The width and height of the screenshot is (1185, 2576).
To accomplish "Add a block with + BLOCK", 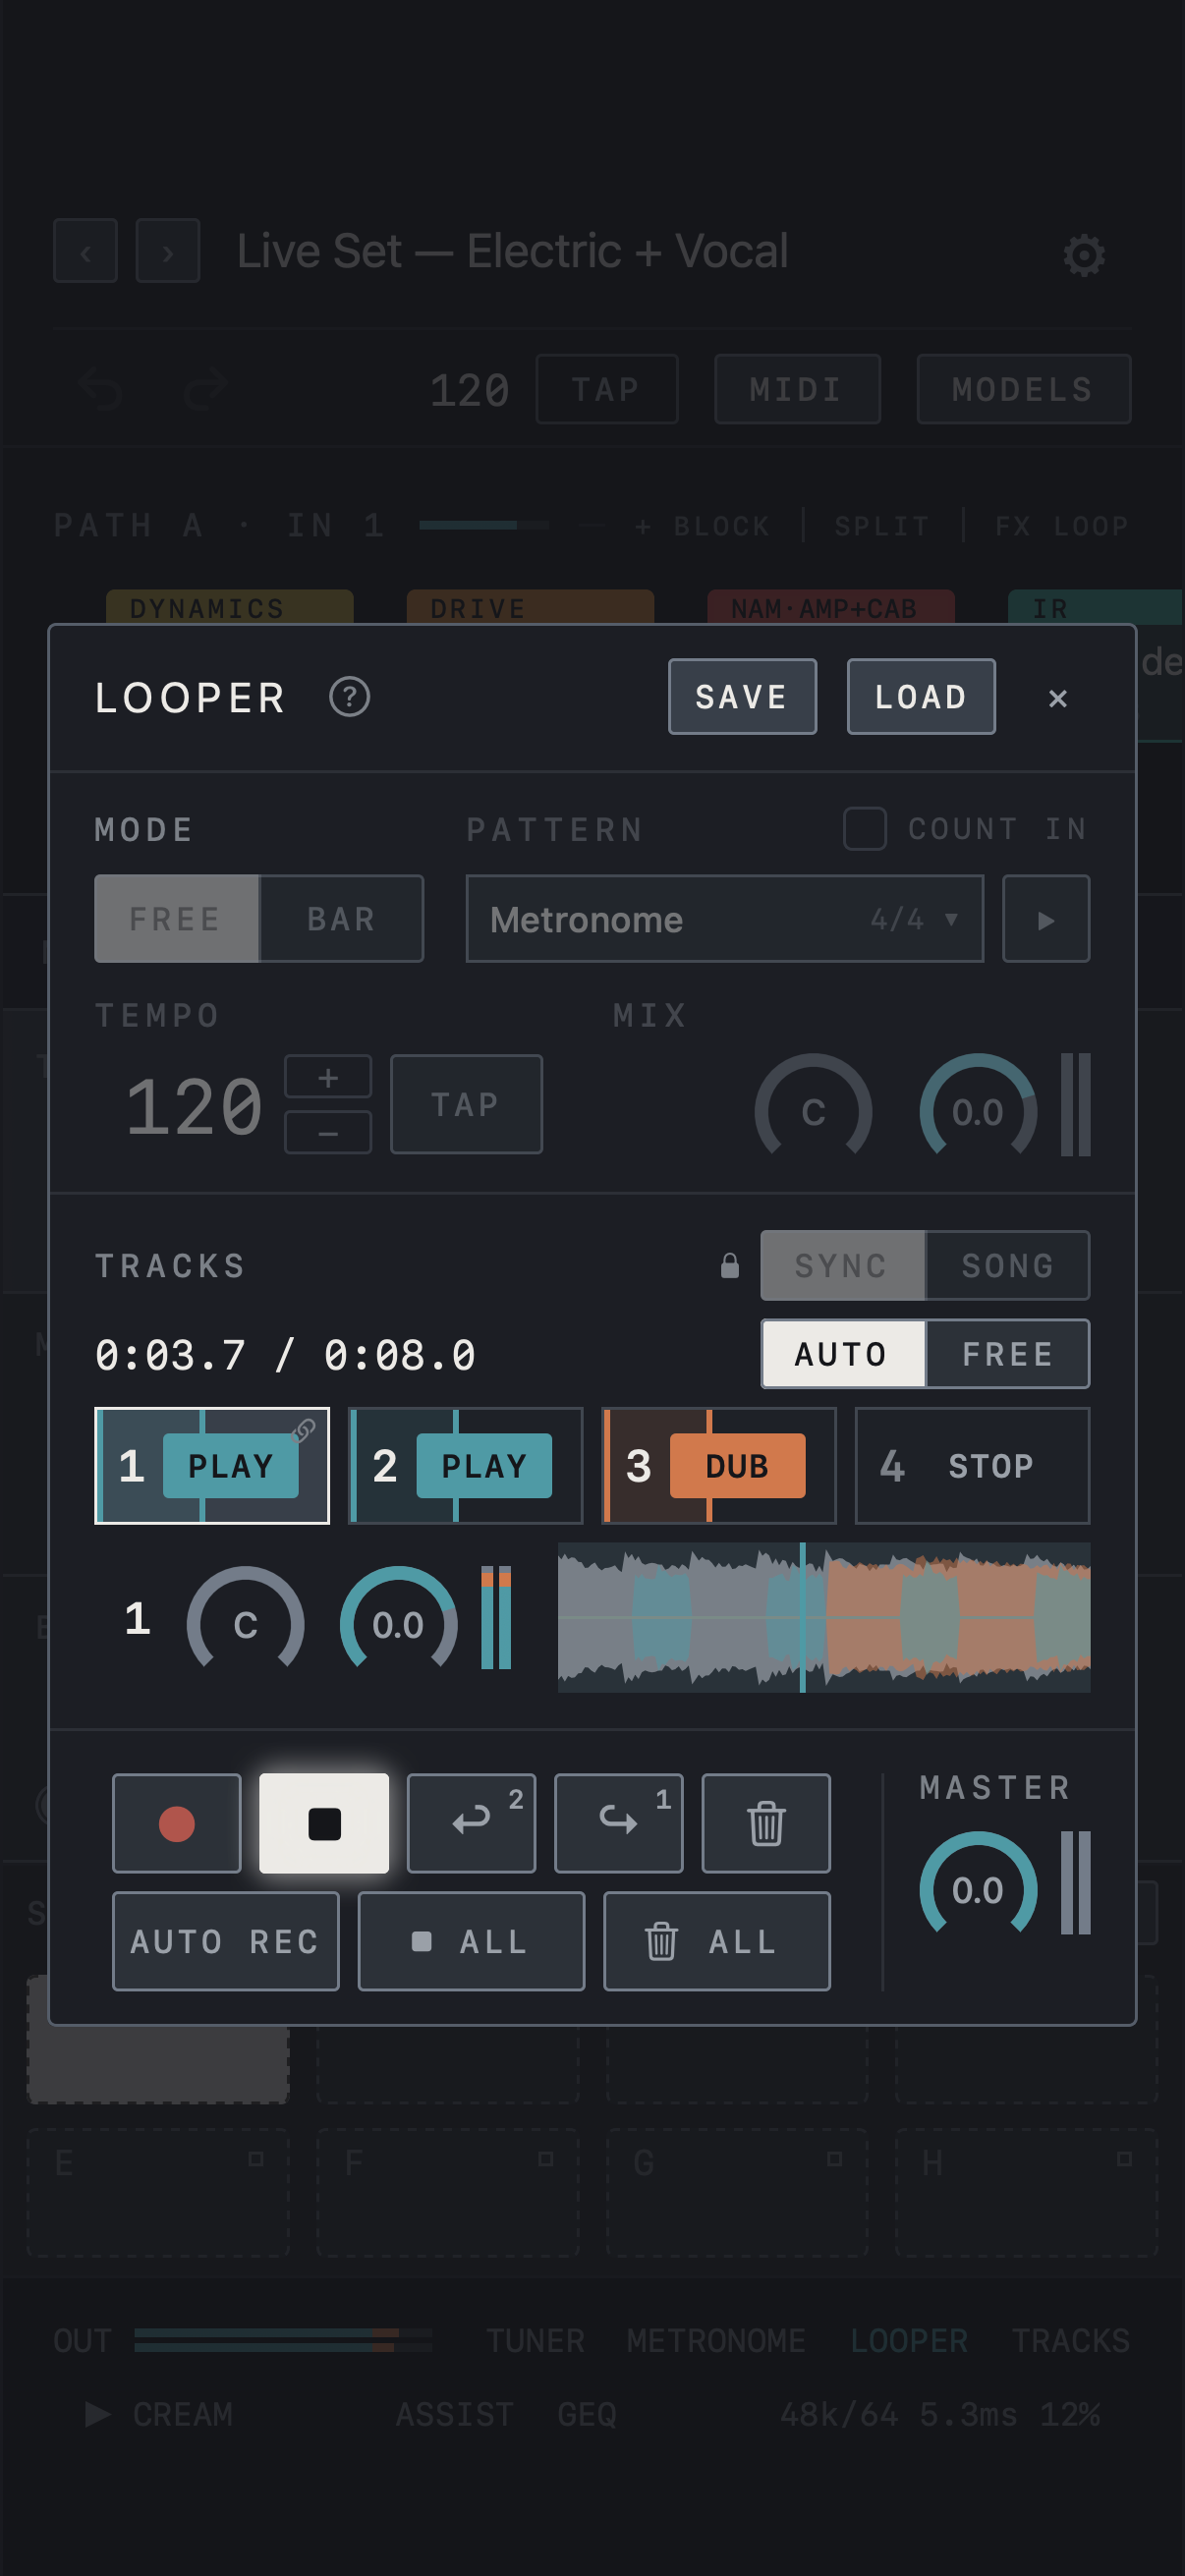I will pos(703,526).
